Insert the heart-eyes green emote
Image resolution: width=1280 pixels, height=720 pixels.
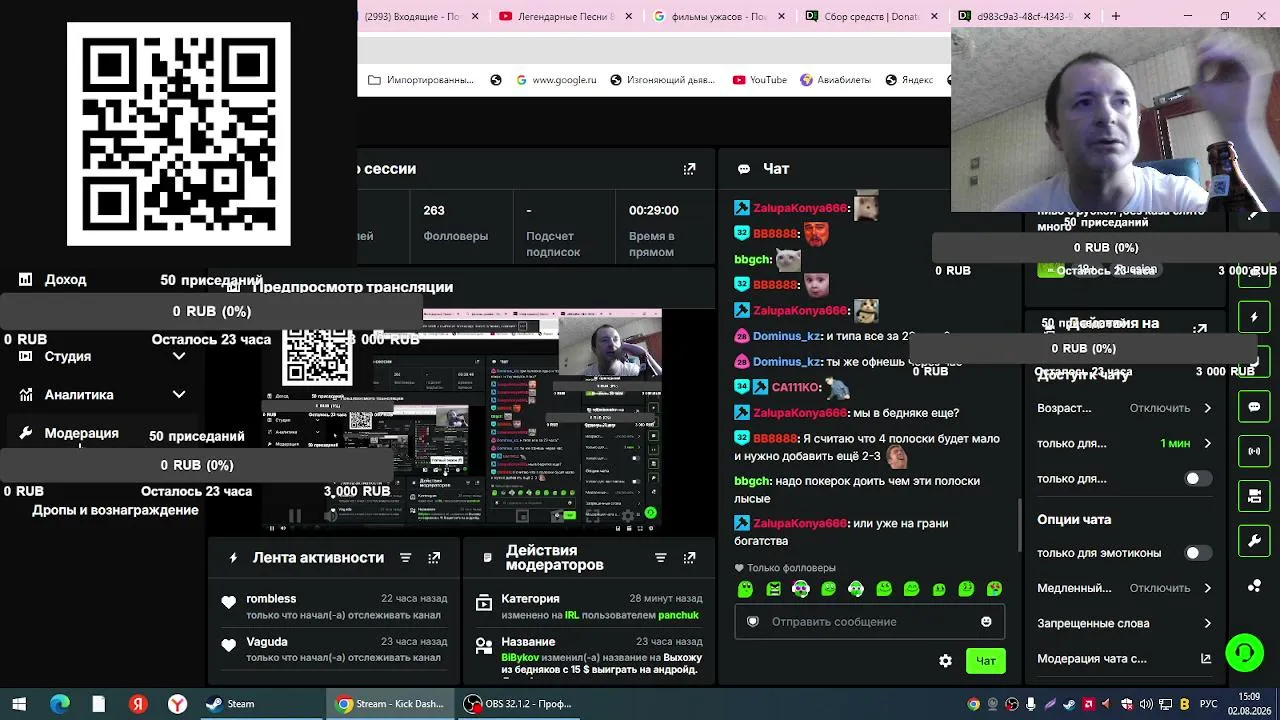994,590
